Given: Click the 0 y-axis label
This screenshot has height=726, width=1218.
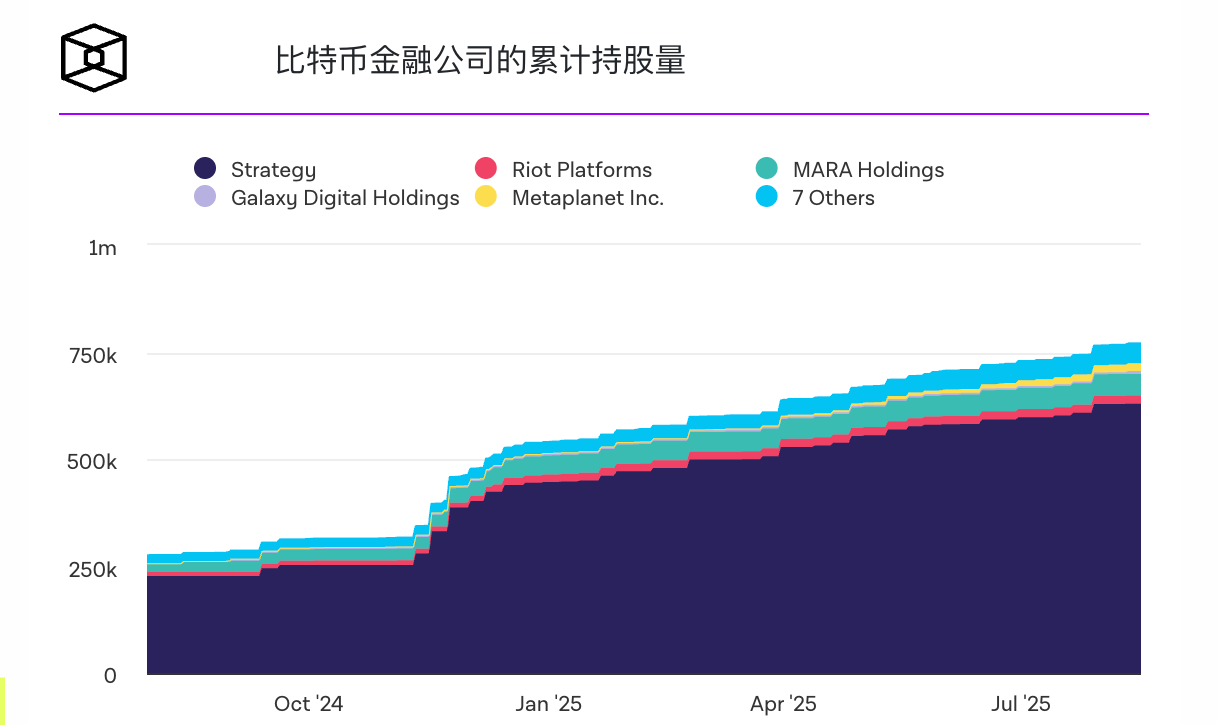Looking at the screenshot, I should [110, 676].
